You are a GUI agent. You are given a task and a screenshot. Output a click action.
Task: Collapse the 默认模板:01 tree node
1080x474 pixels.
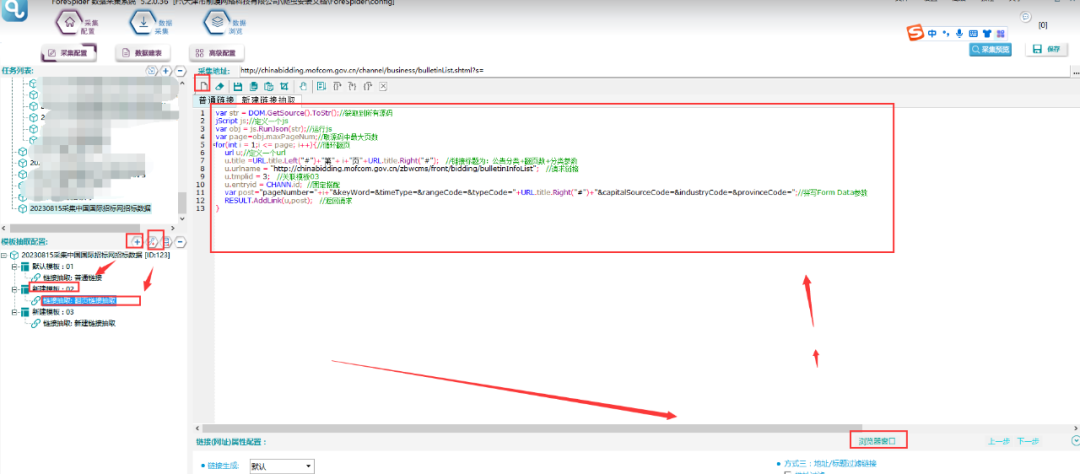pos(14,266)
